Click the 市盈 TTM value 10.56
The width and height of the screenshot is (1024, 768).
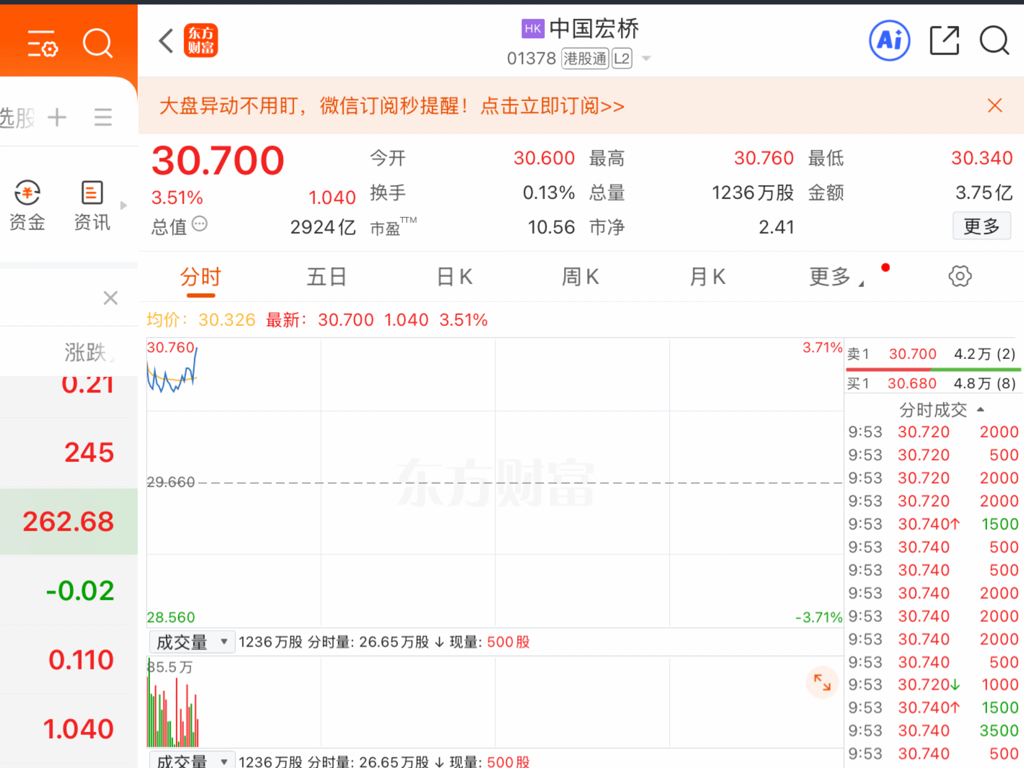[551, 227]
